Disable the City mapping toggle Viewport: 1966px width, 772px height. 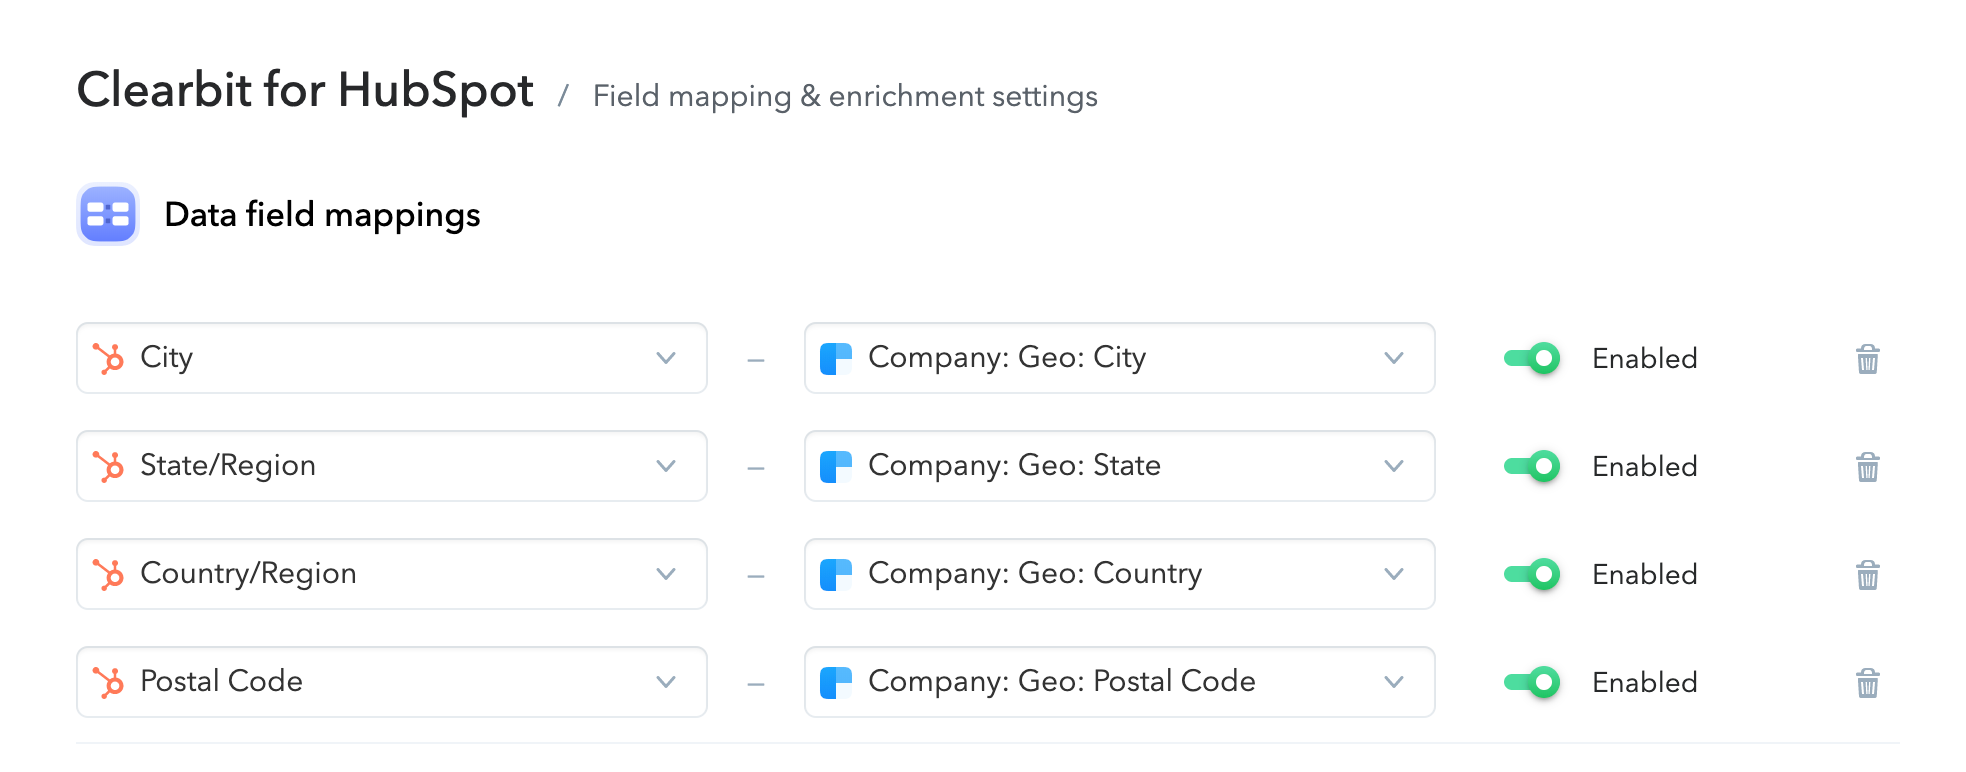[x=1532, y=358]
